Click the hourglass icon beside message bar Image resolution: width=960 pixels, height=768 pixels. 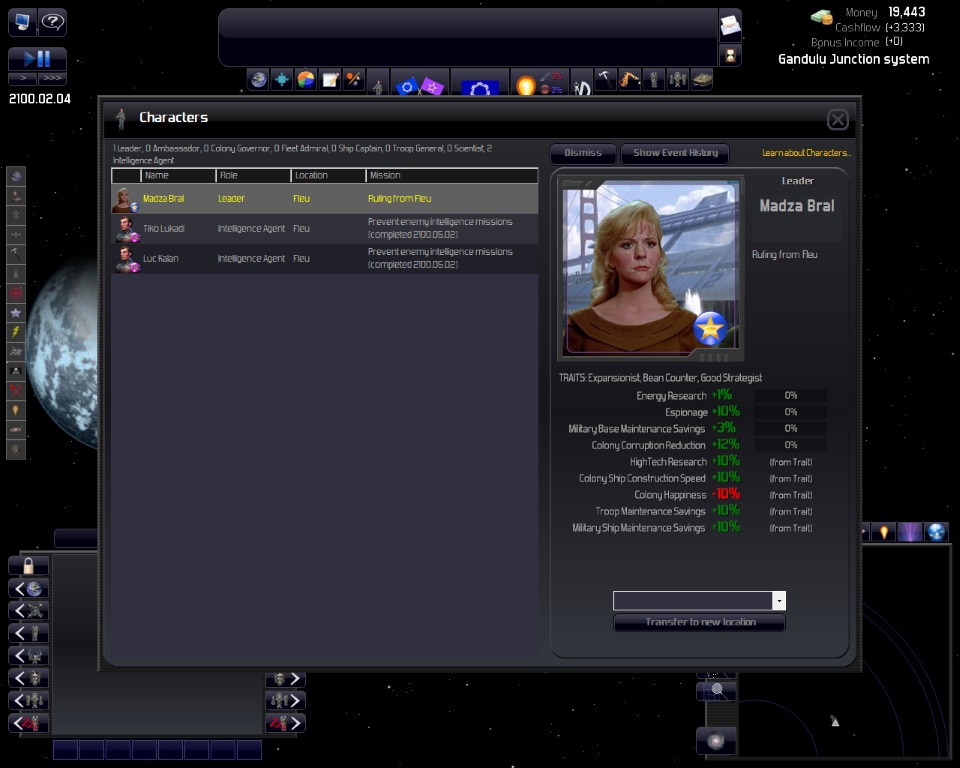pyautogui.click(x=730, y=55)
